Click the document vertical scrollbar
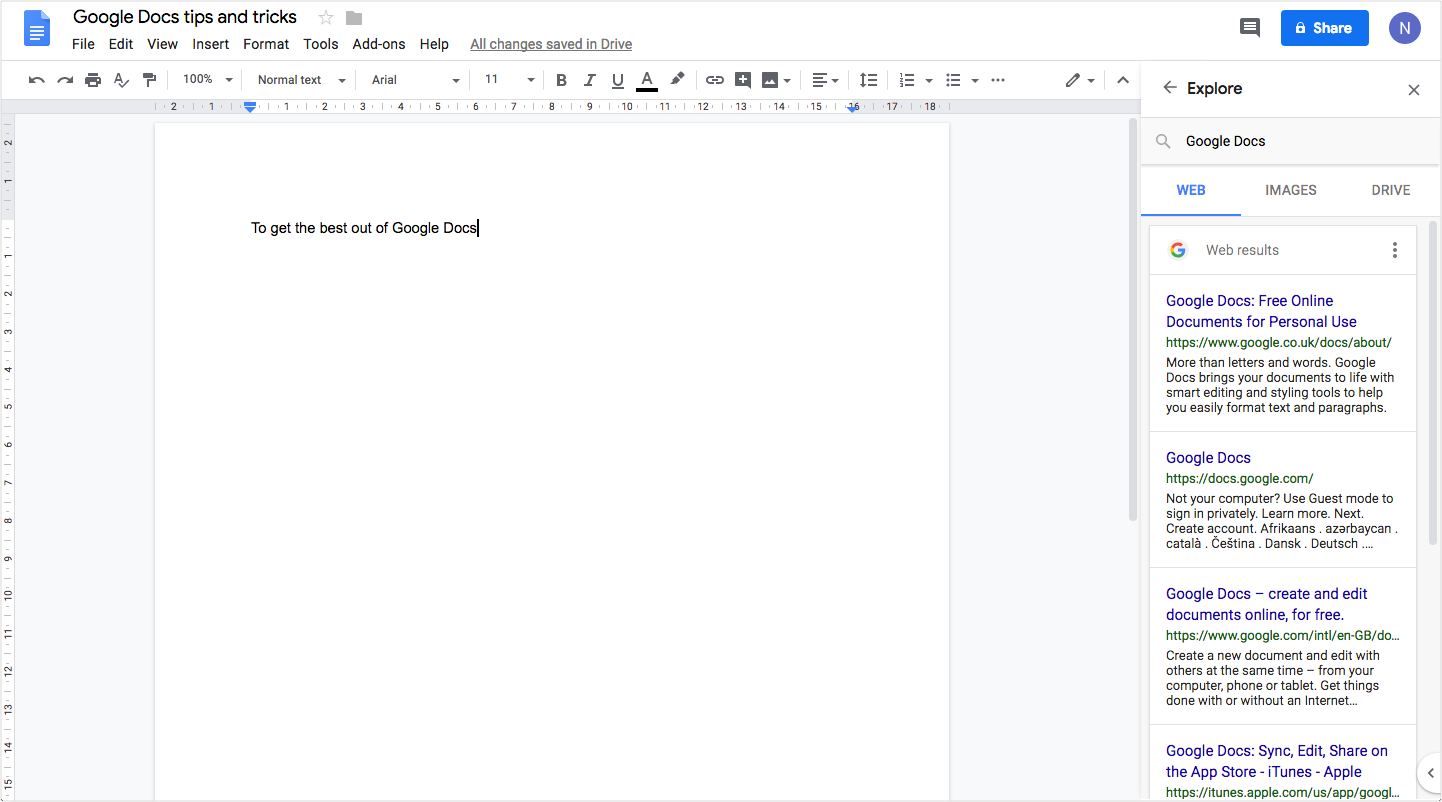Viewport: 1442px width, 802px height. tap(1133, 320)
